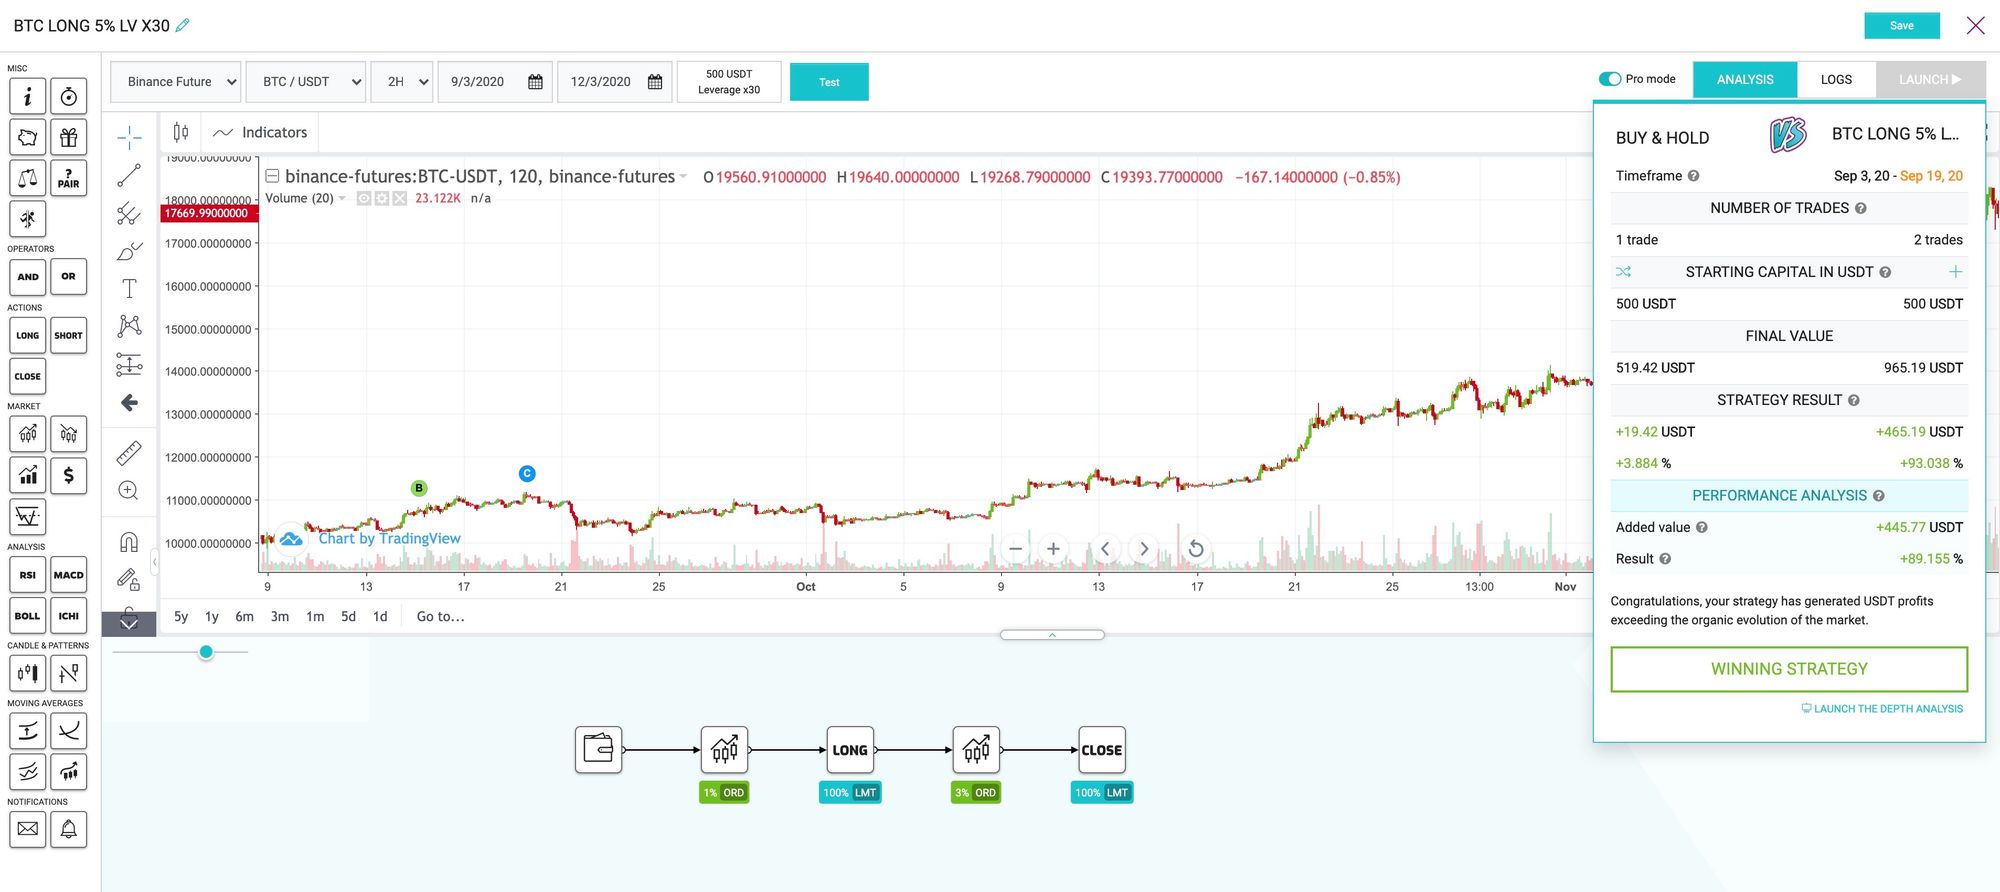
Task: Pick the LONG action block from palette
Action: click(28, 336)
